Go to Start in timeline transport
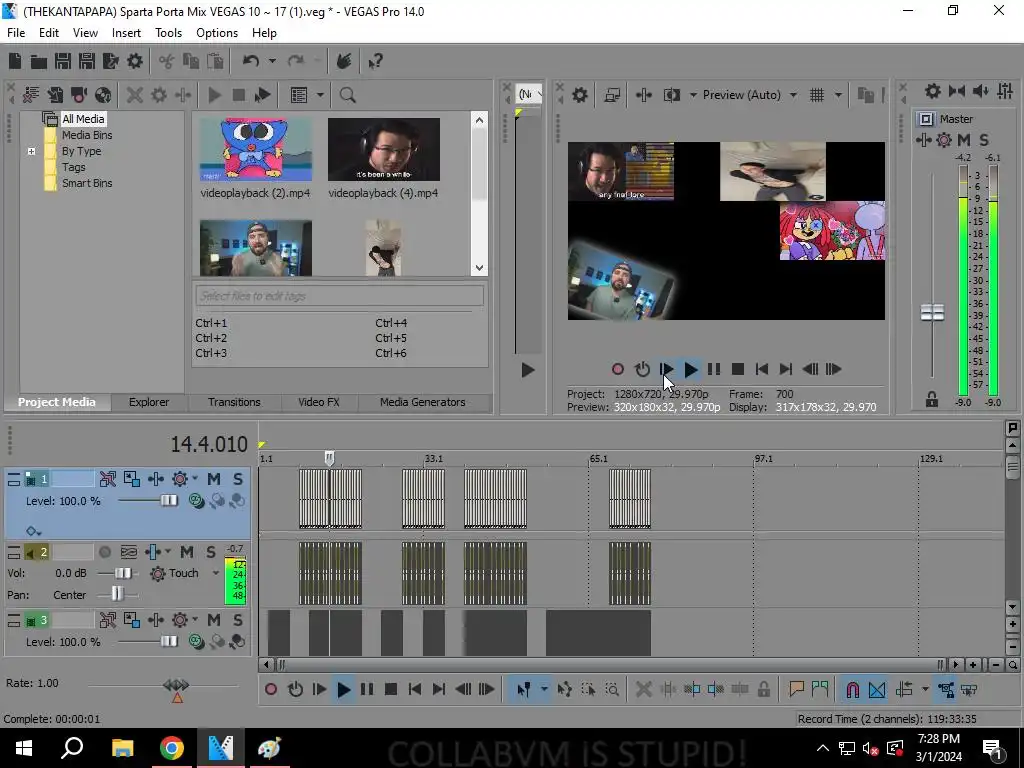 pyautogui.click(x=415, y=690)
